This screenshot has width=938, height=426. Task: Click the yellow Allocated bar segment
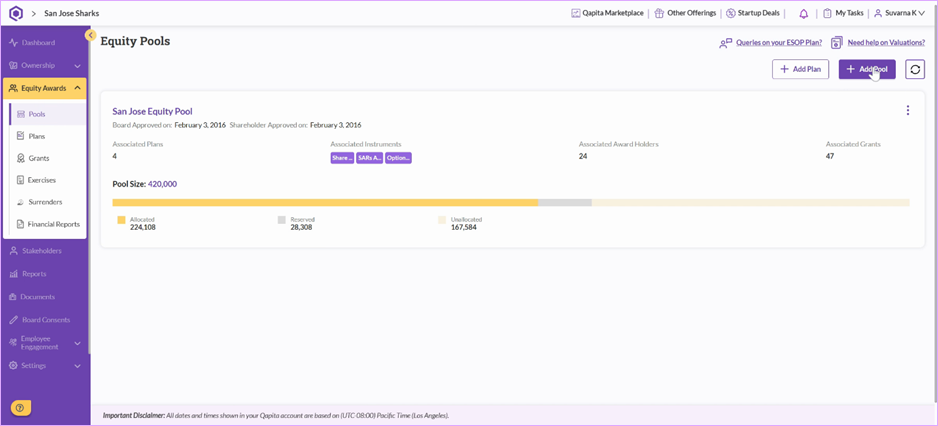click(x=325, y=203)
